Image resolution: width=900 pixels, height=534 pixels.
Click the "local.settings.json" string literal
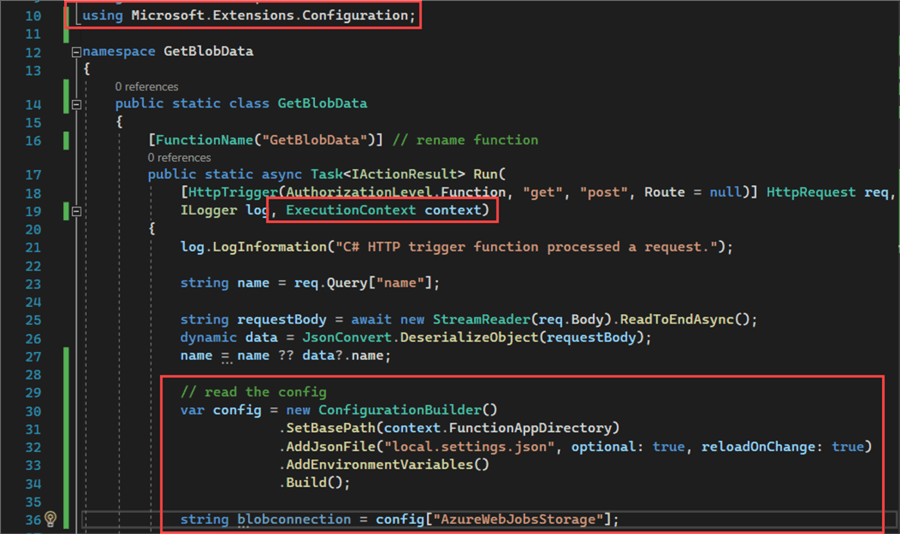tap(470, 446)
